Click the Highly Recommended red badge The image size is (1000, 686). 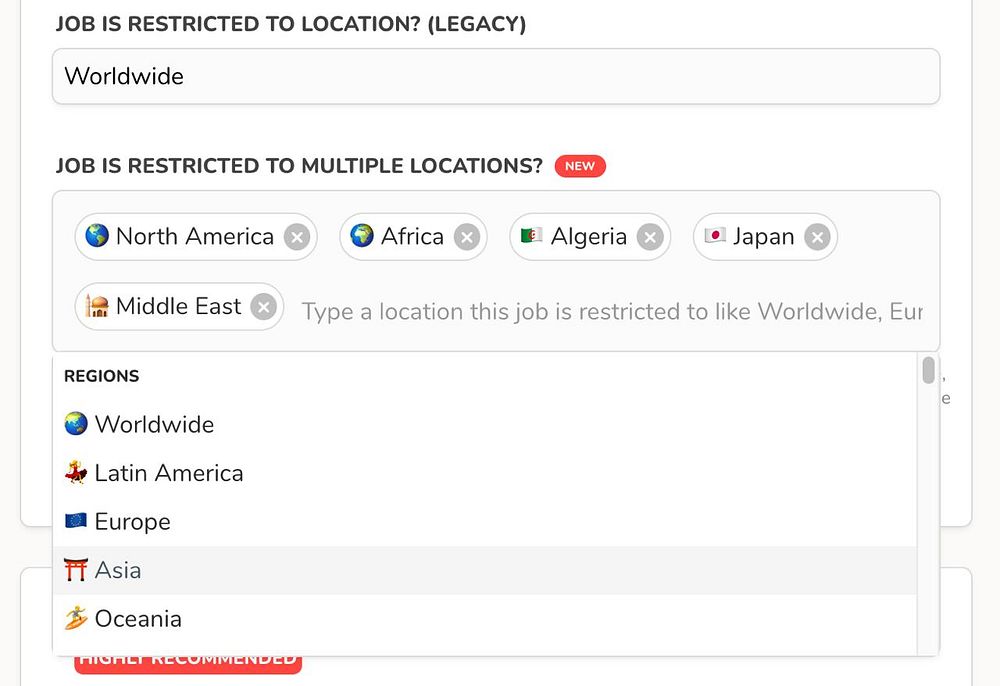click(x=188, y=659)
